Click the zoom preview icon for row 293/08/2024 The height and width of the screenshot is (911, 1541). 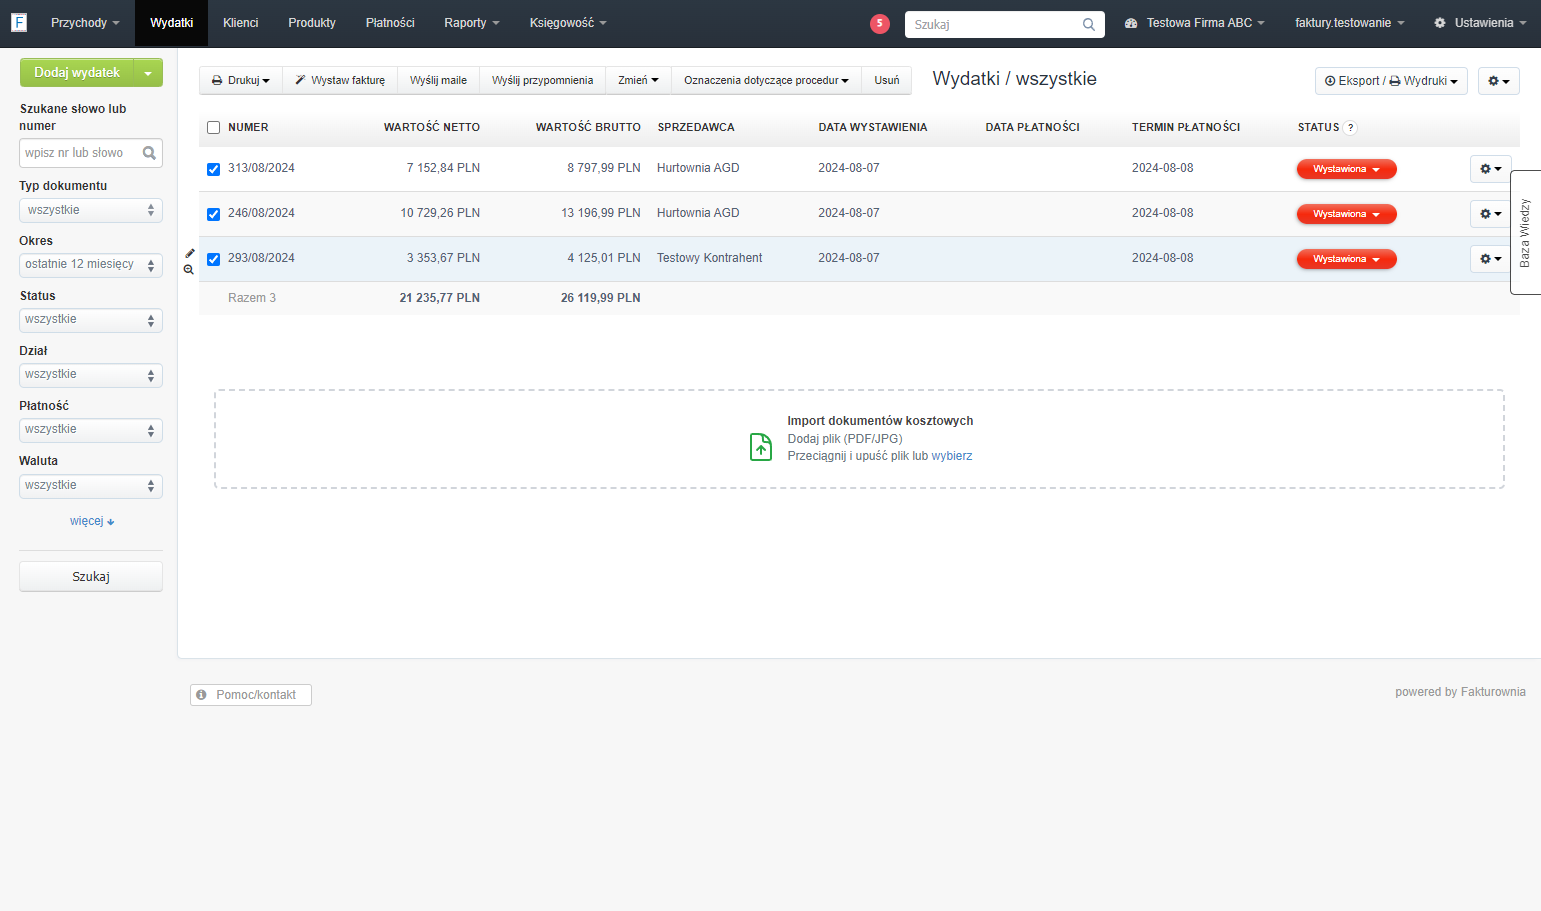[189, 270]
